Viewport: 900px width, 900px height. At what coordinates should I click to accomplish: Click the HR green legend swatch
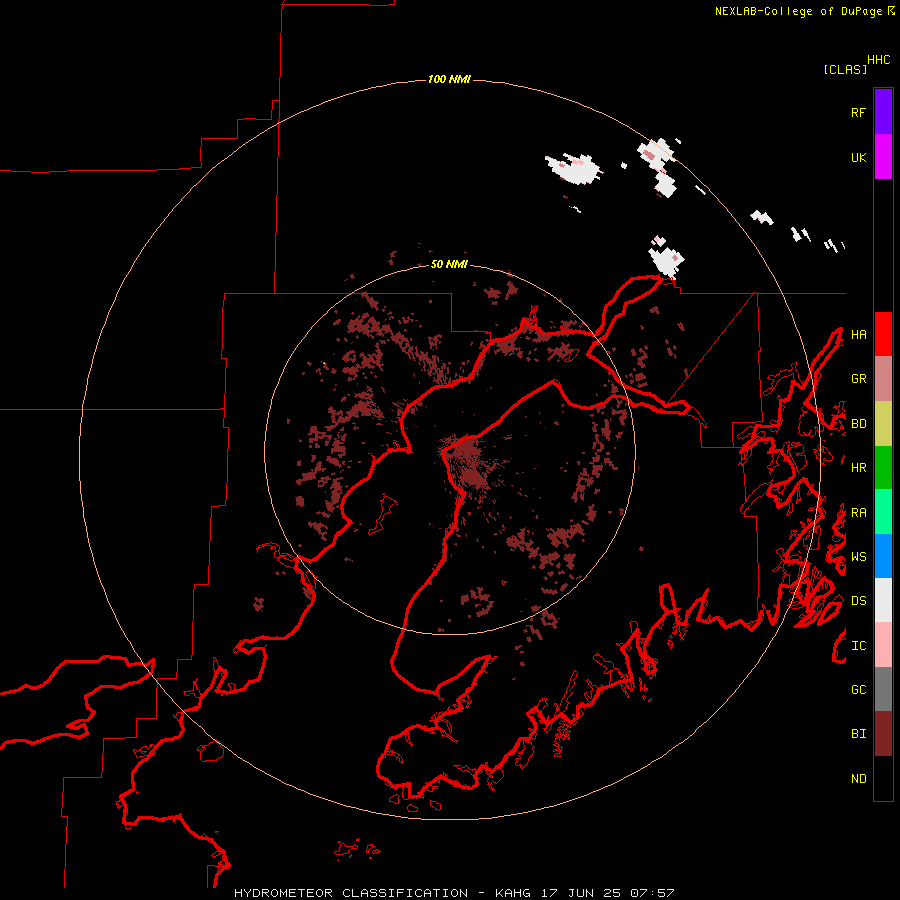[x=883, y=468]
